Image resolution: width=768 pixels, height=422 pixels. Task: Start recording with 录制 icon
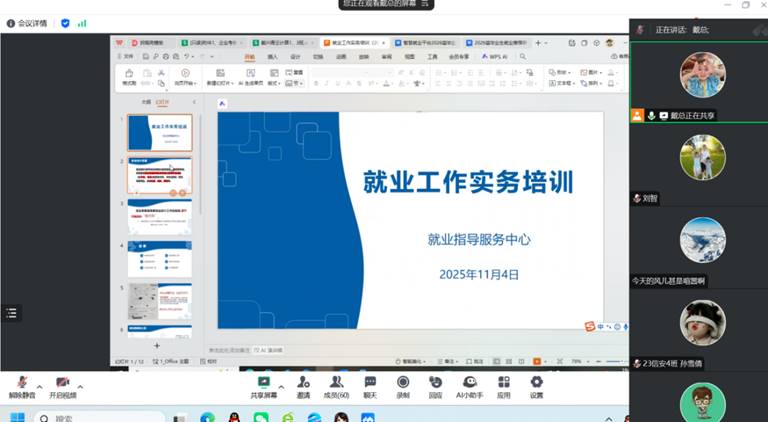[x=403, y=384]
